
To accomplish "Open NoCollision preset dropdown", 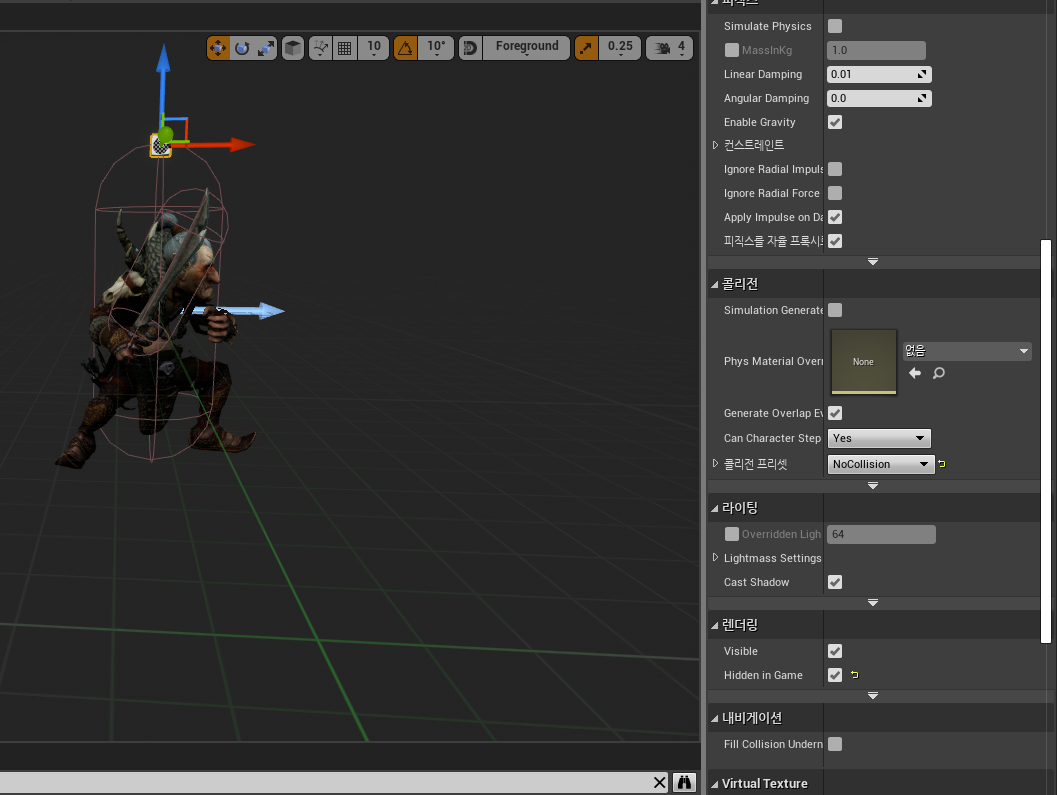I will point(880,464).
